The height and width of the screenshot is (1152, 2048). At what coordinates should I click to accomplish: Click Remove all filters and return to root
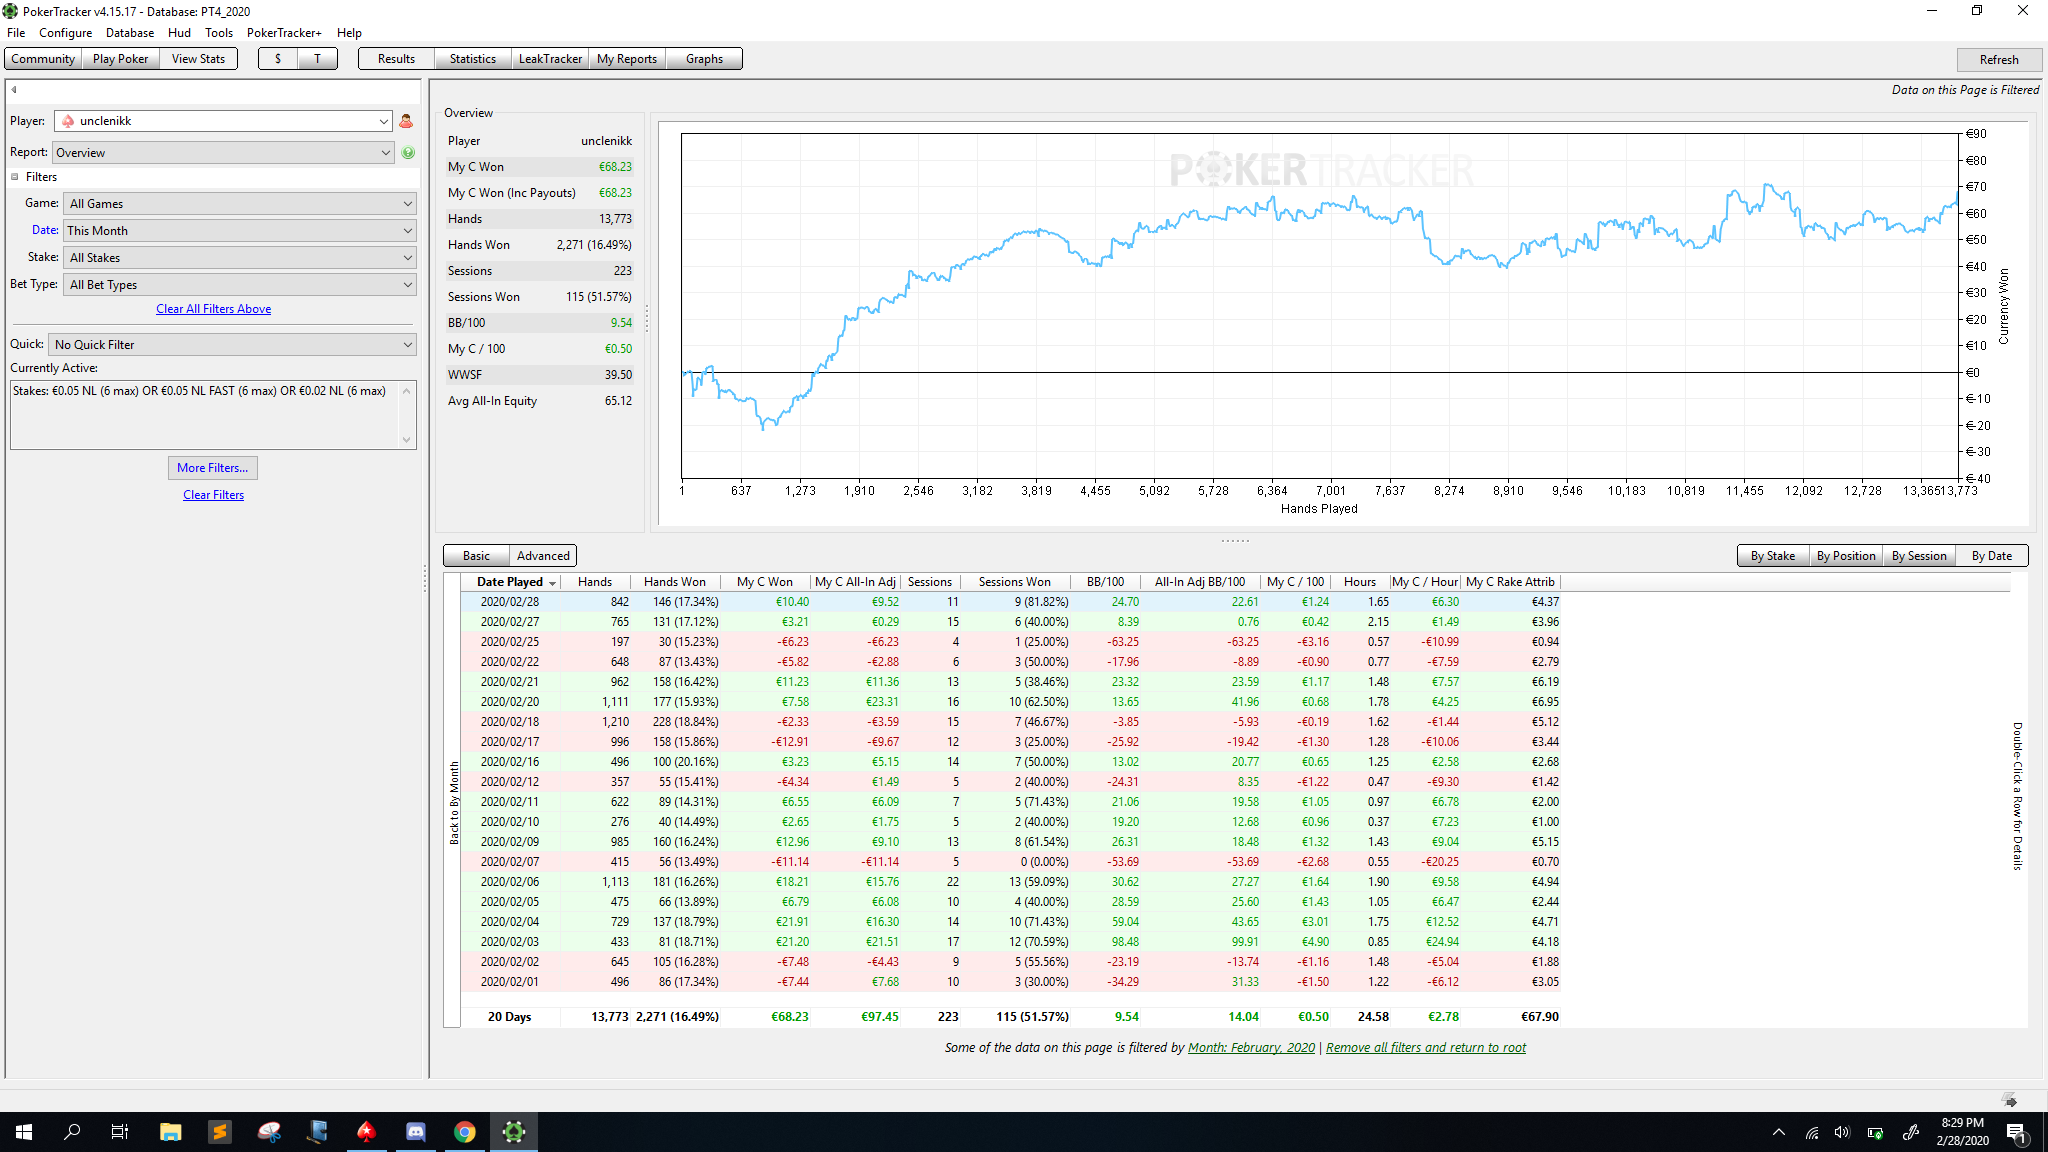point(1426,1048)
